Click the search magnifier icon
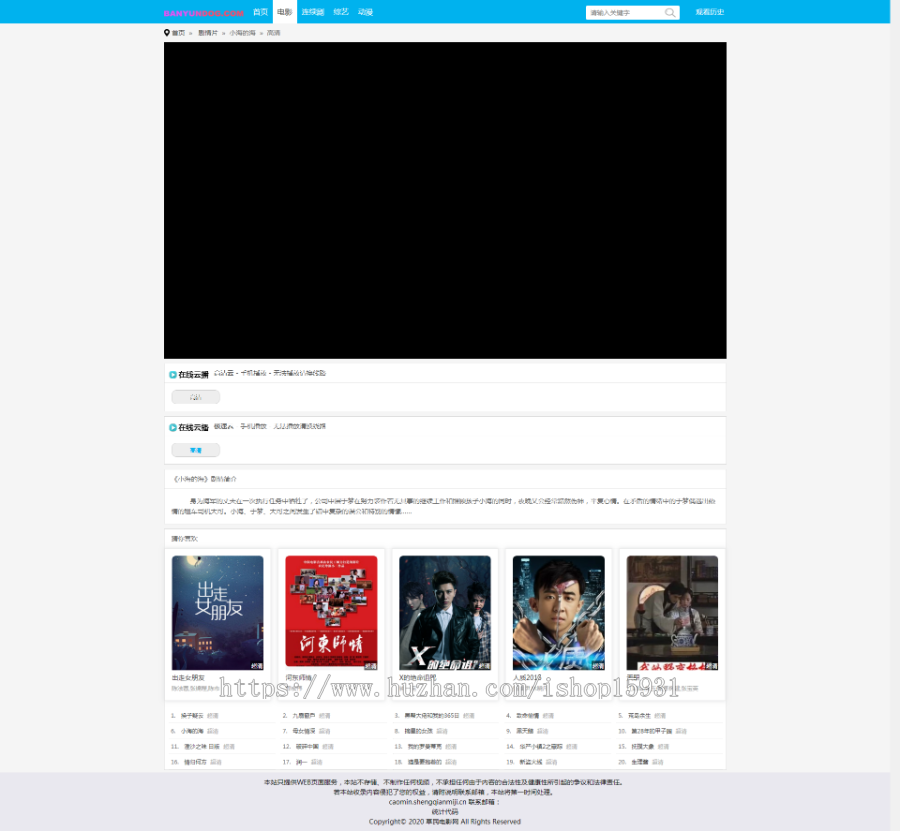This screenshot has height=831, width=900. coord(670,13)
